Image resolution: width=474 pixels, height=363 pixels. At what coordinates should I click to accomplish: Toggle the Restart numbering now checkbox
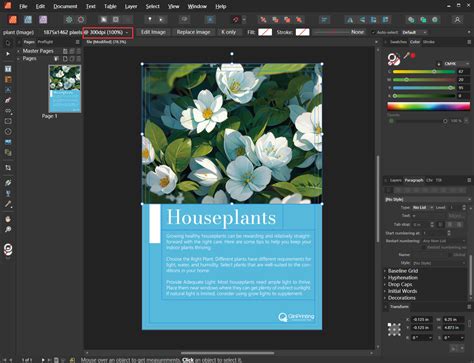(424, 247)
